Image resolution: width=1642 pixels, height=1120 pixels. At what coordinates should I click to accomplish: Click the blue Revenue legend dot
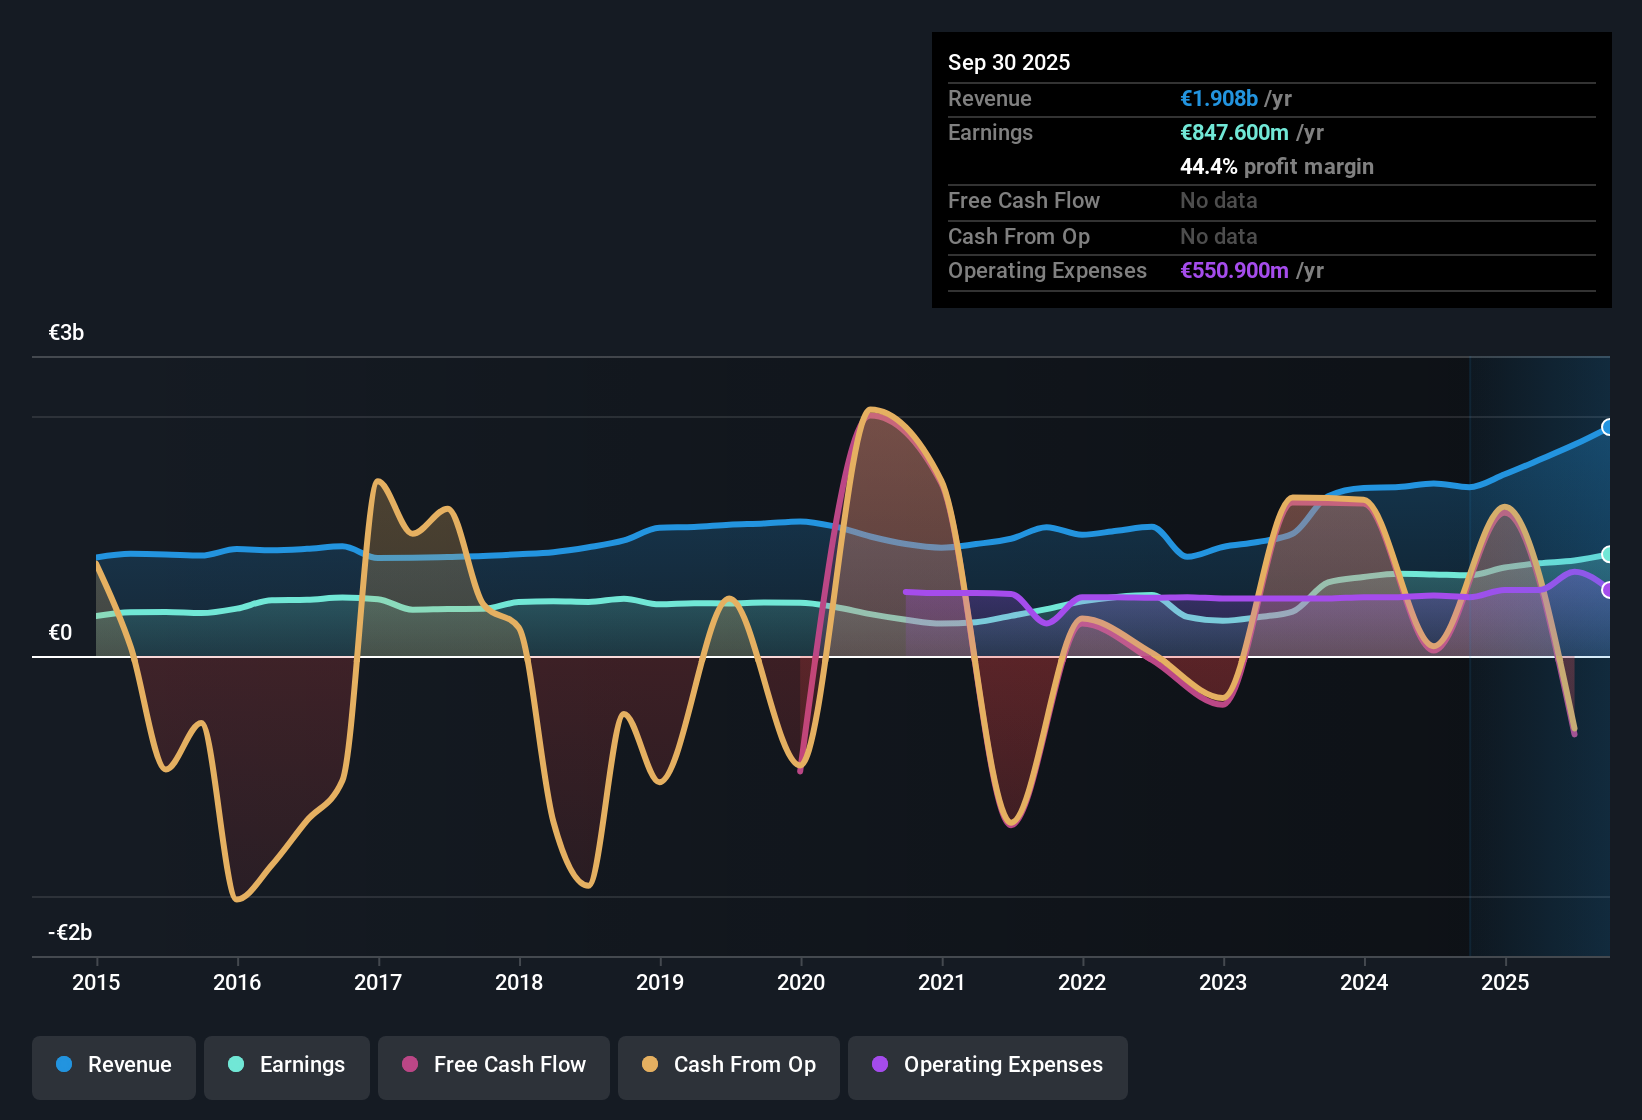[63, 1065]
